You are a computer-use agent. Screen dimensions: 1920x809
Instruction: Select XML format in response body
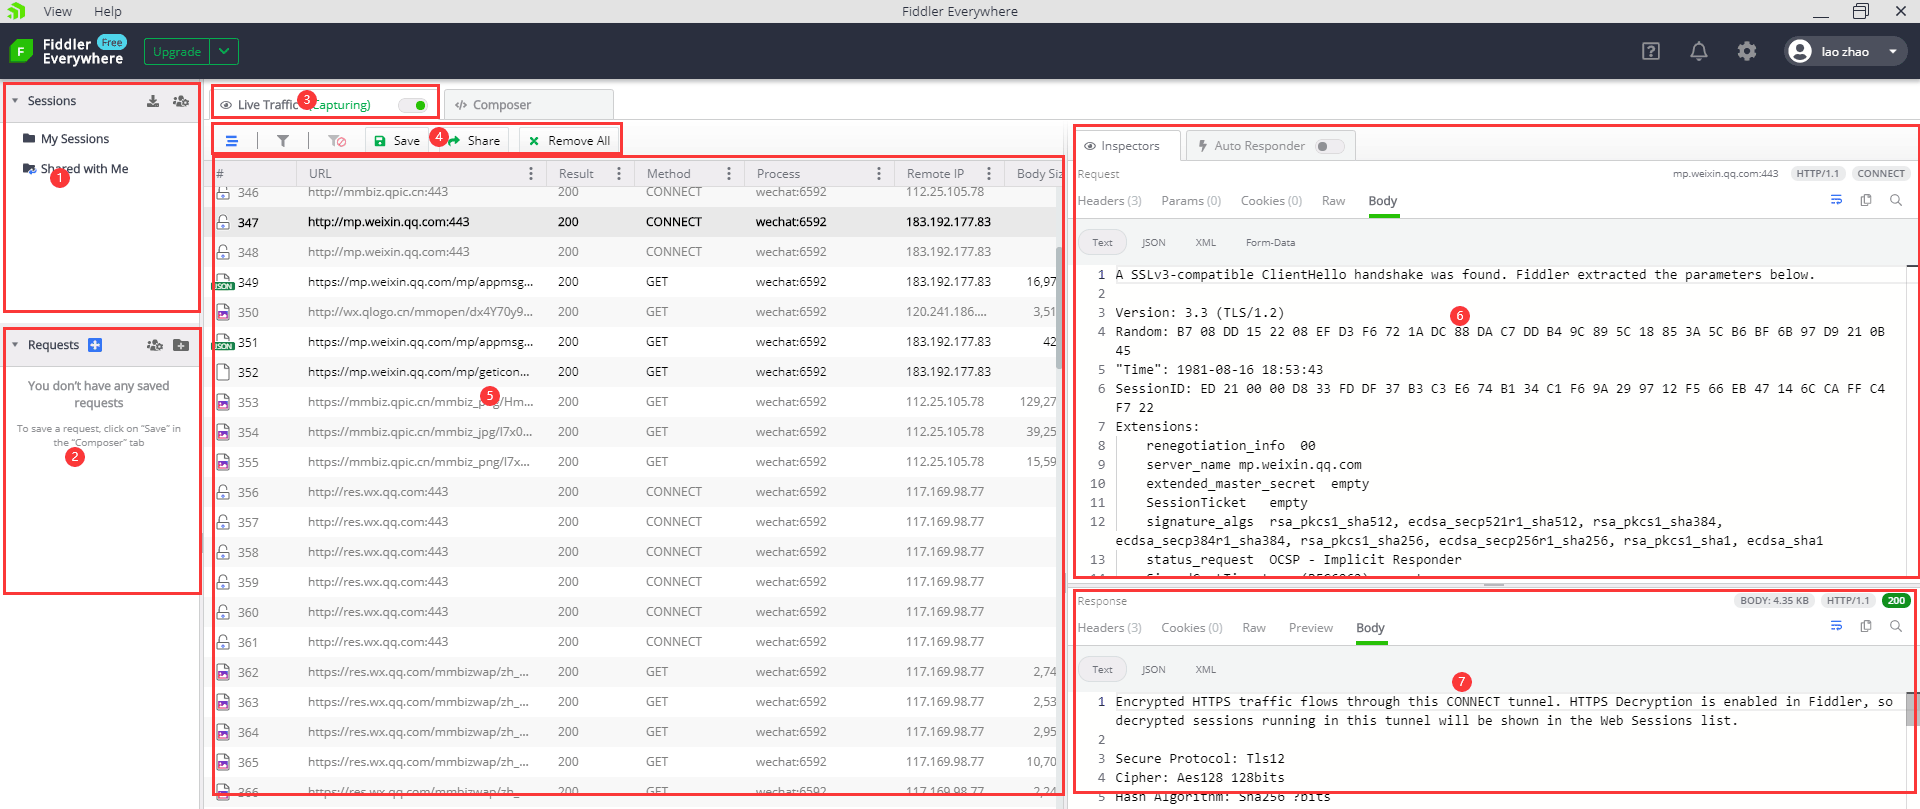pos(1206,670)
